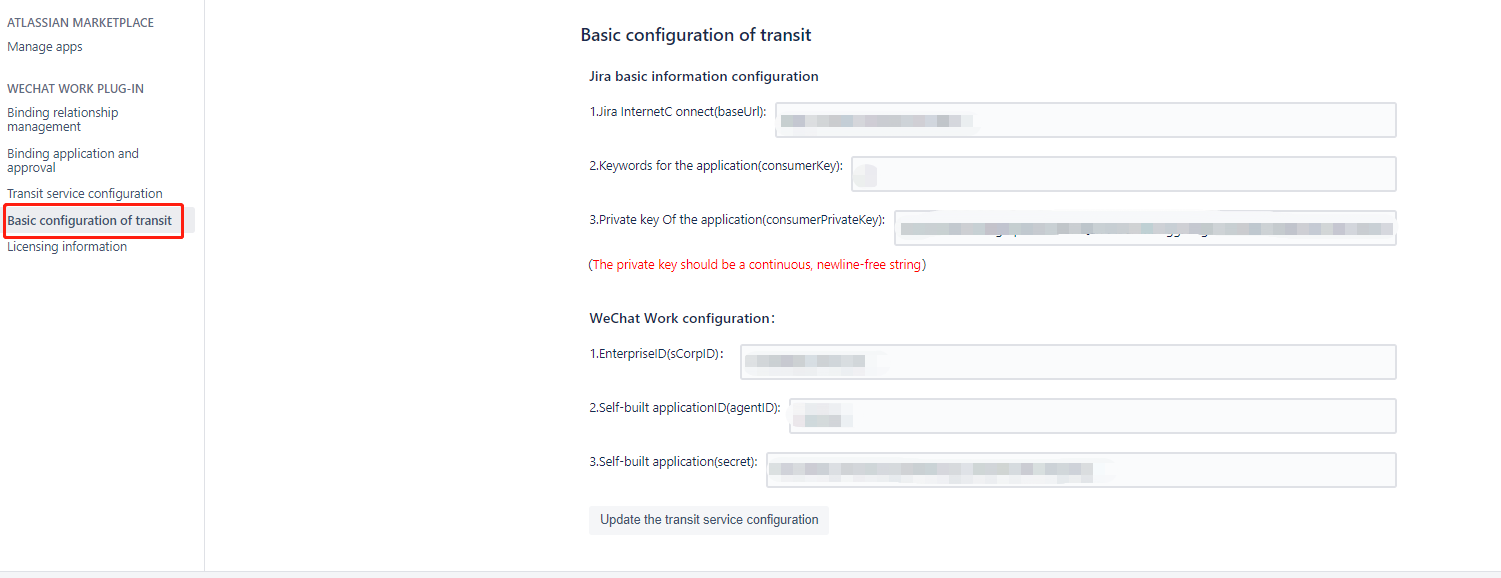This screenshot has width=1501, height=578.
Task: Click the WeChat Work configuration heading
Action: click(x=682, y=319)
